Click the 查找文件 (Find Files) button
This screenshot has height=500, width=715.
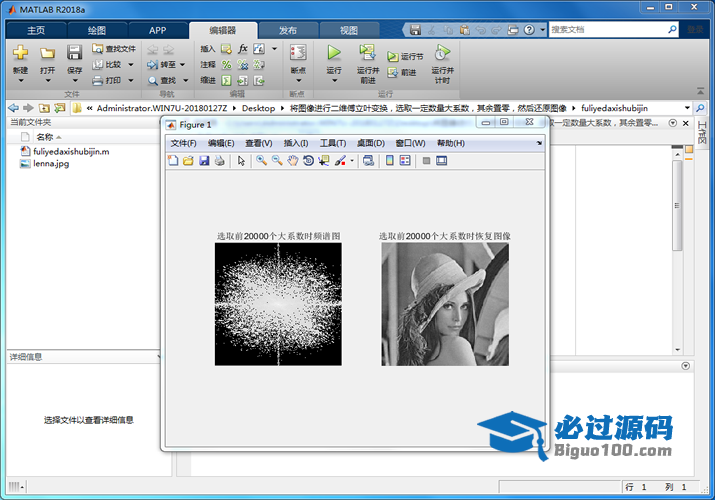(x=113, y=48)
